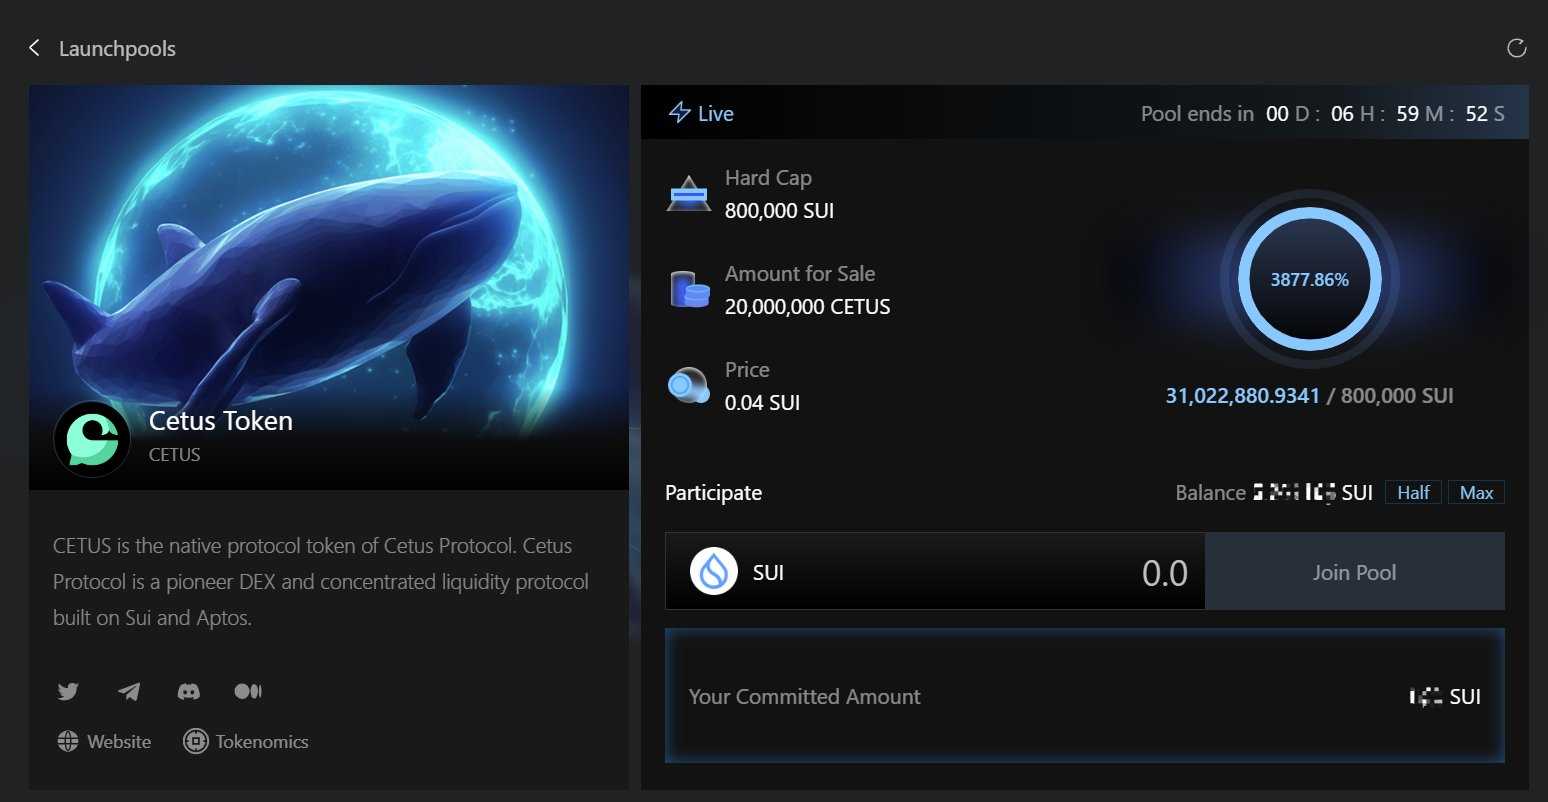
Task: Click the back arrow next to Launchpools
Action: 34,48
